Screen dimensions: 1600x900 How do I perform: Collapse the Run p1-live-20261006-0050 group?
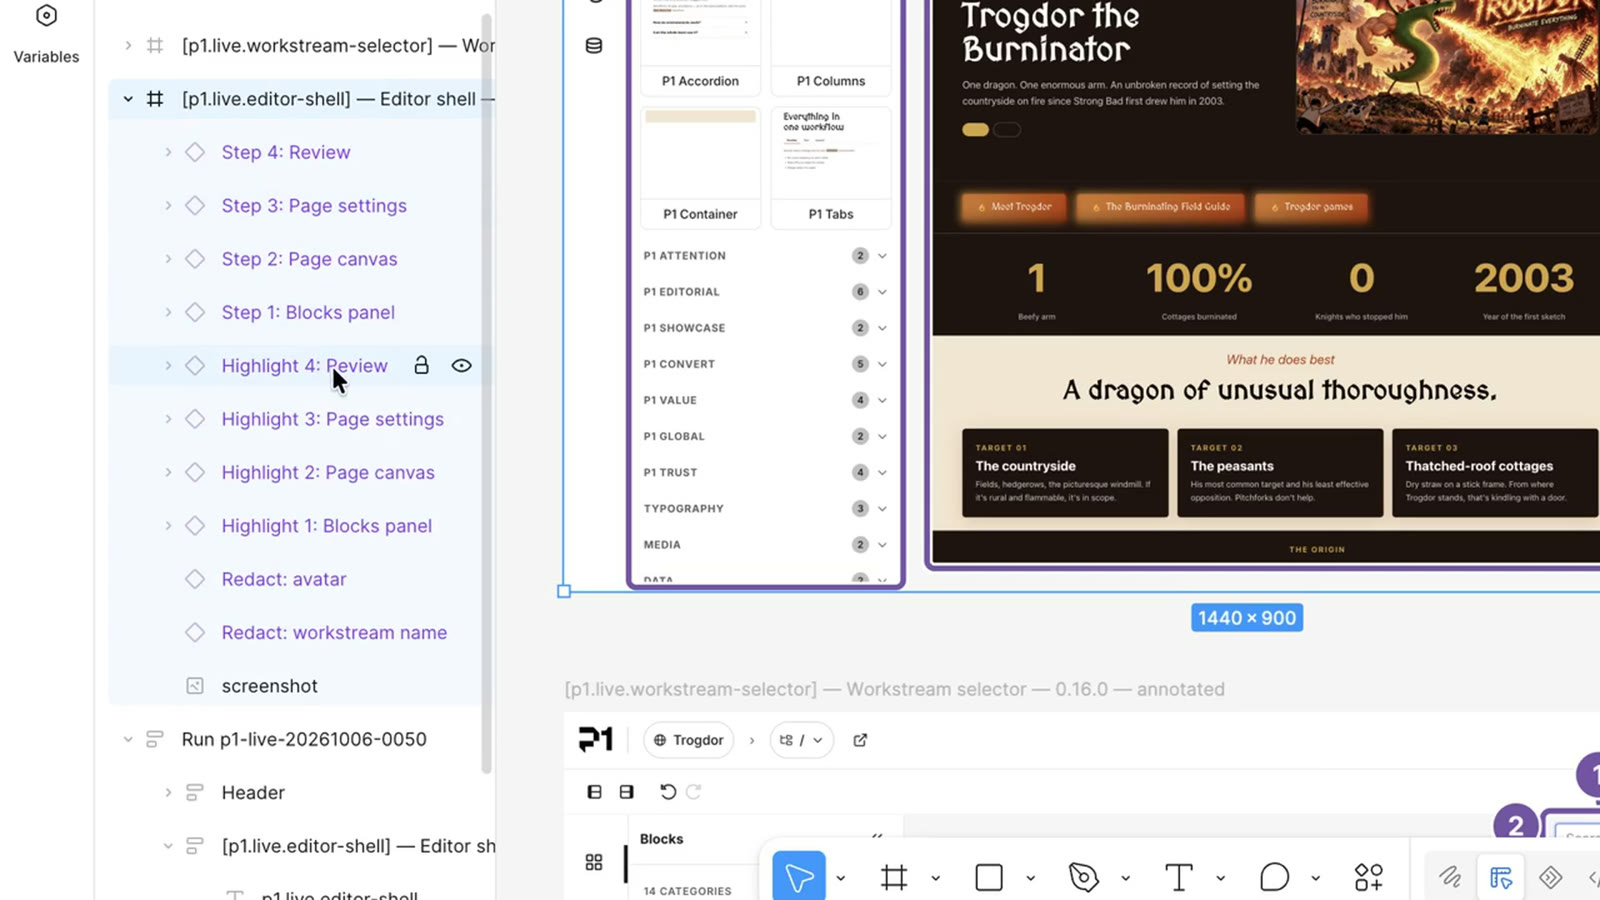pos(128,739)
